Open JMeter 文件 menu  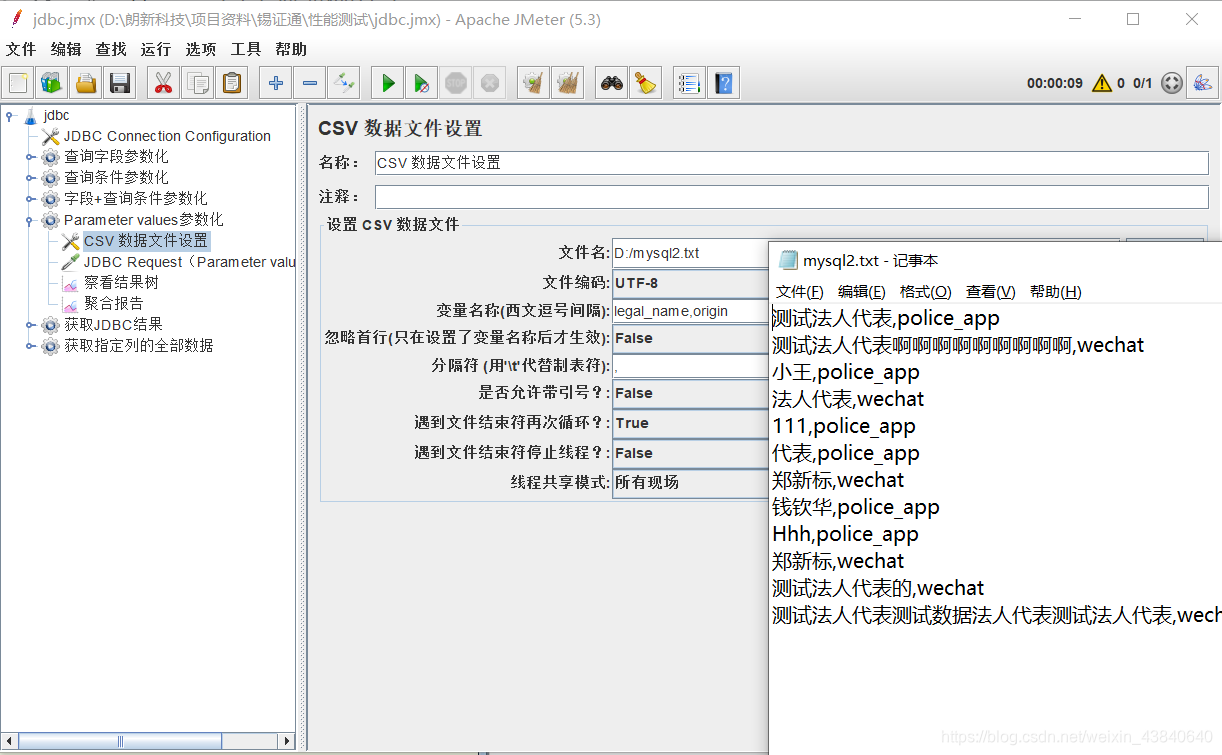point(21,49)
